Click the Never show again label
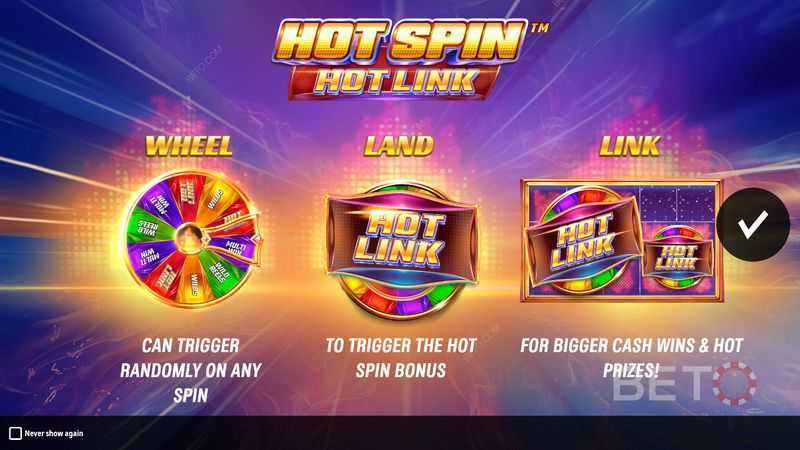 click(x=54, y=434)
